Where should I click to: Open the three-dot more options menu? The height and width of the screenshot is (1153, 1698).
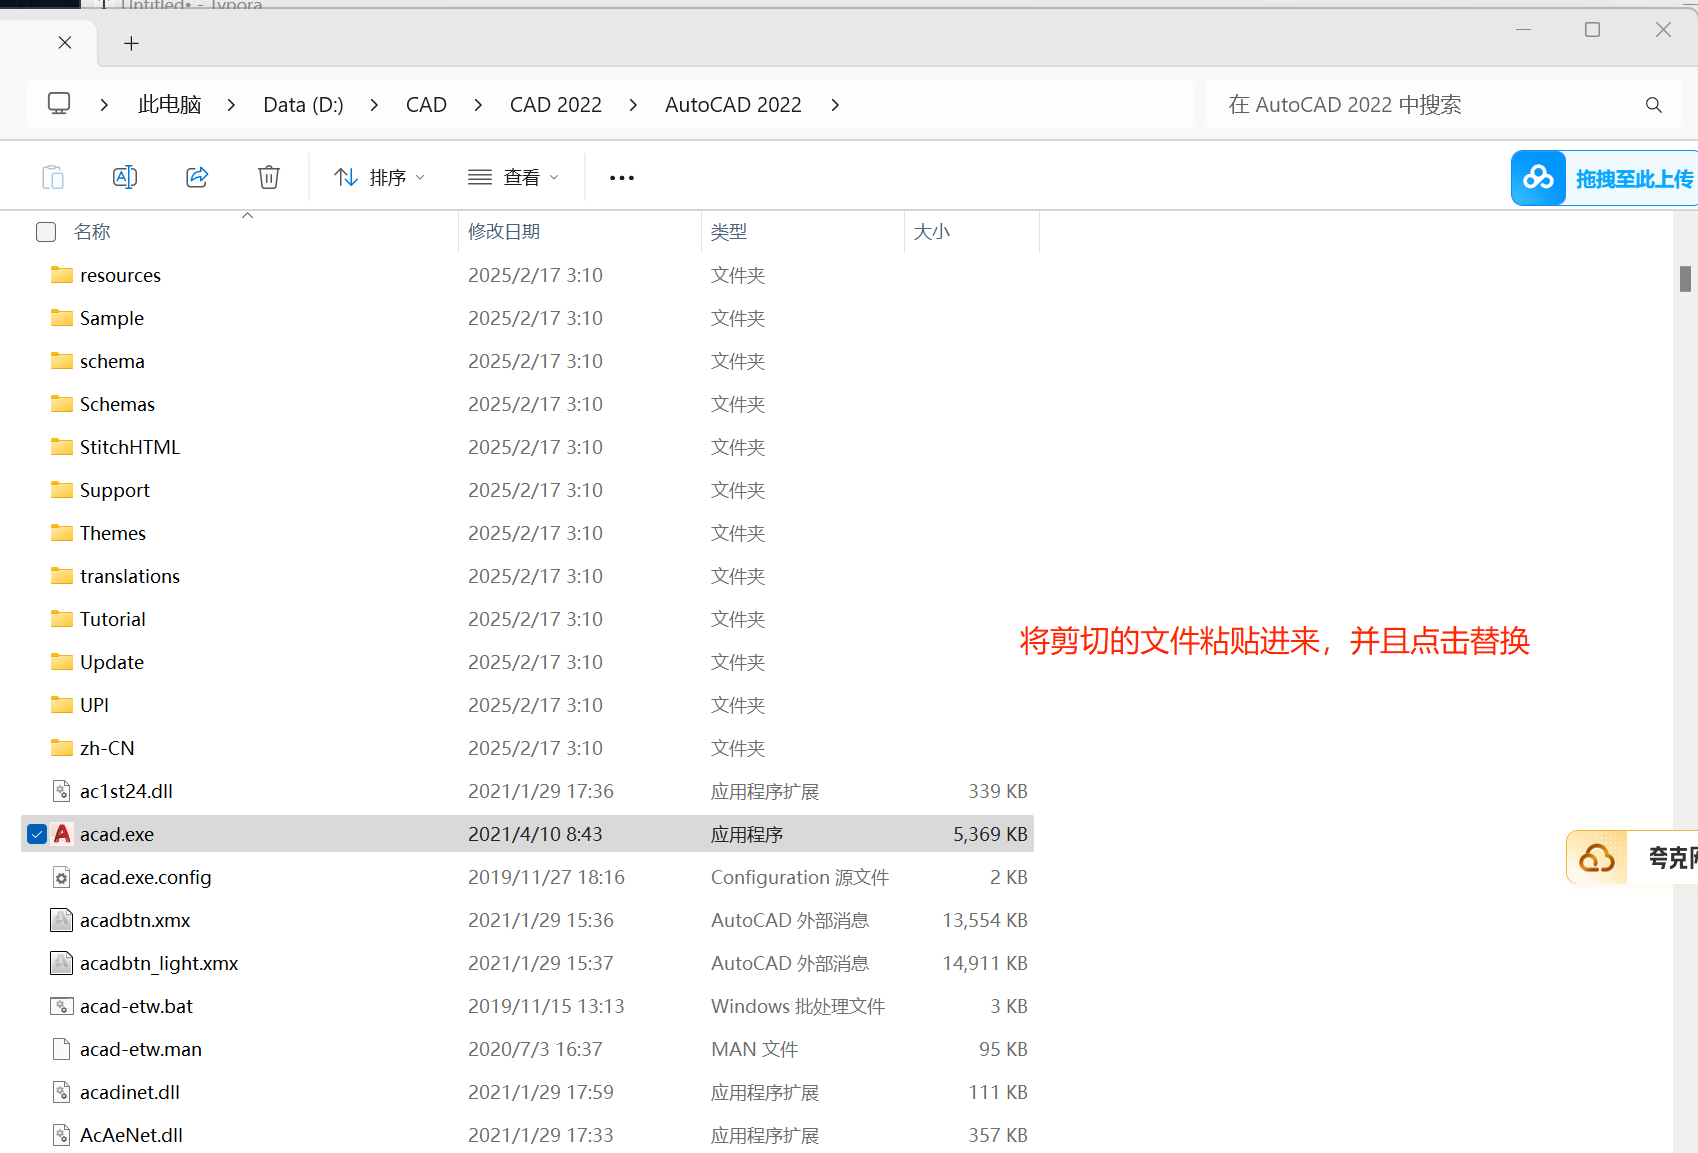tap(622, 178)
